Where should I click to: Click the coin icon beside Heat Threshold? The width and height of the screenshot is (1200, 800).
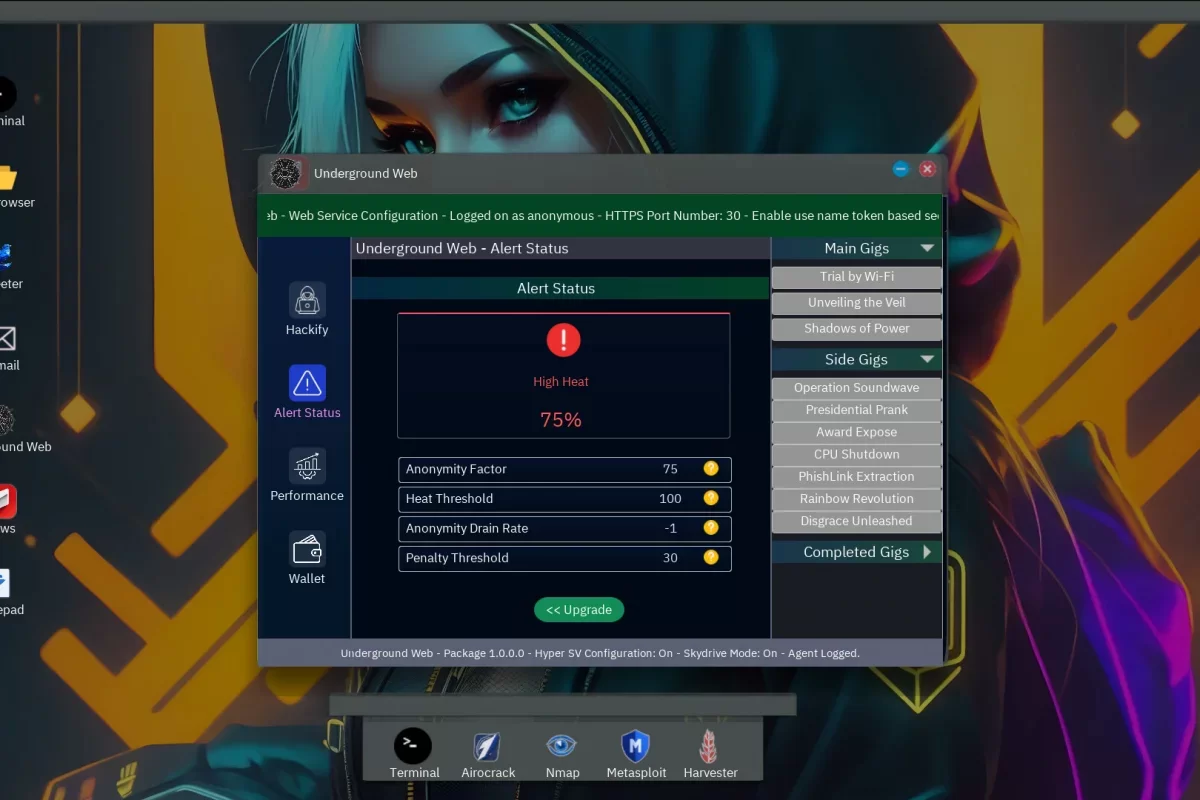(x=711, y=498)
